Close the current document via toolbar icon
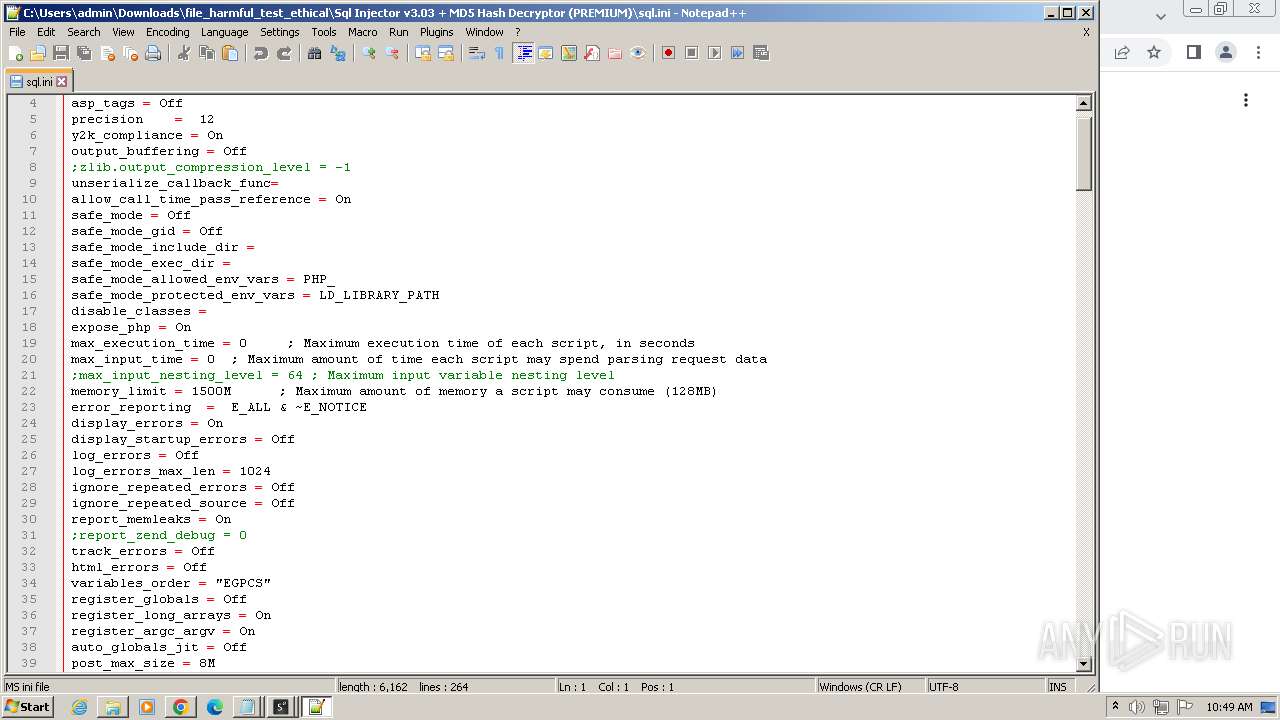Image resolution: width=1280 pixels, height=720 pixels. [x=107, y=53]
